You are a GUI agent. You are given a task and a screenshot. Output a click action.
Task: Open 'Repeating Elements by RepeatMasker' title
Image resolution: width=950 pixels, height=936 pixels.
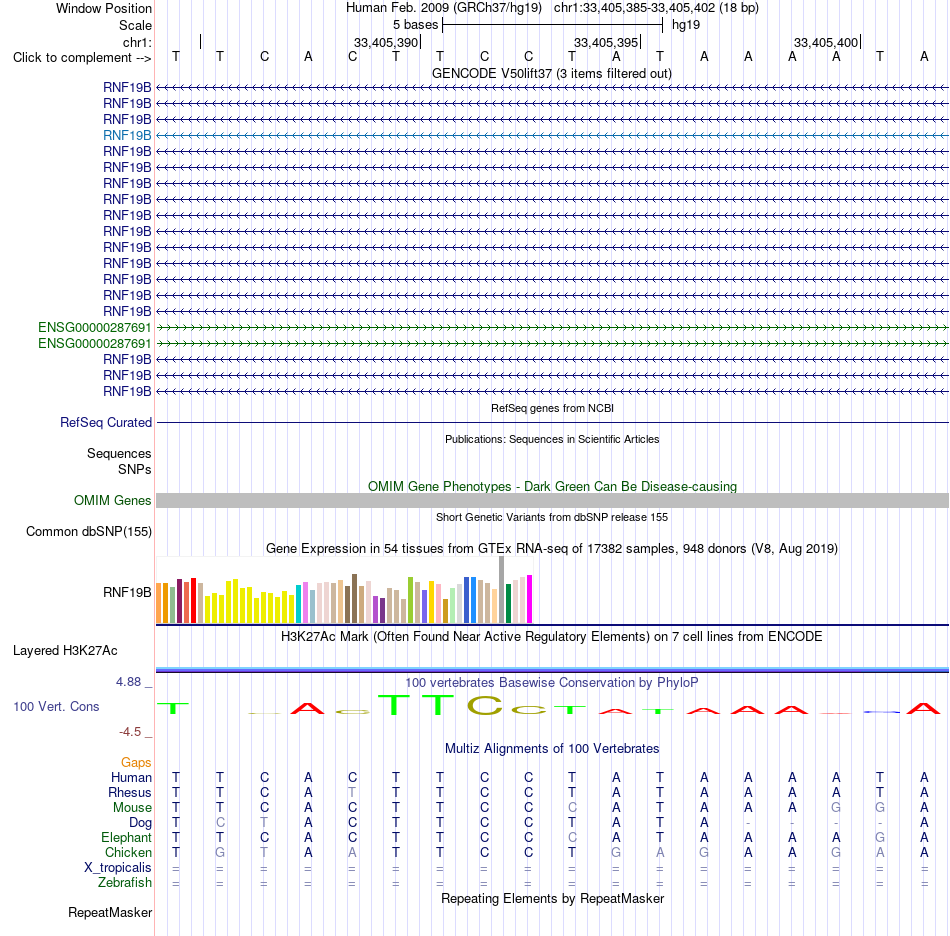[552, 898]
